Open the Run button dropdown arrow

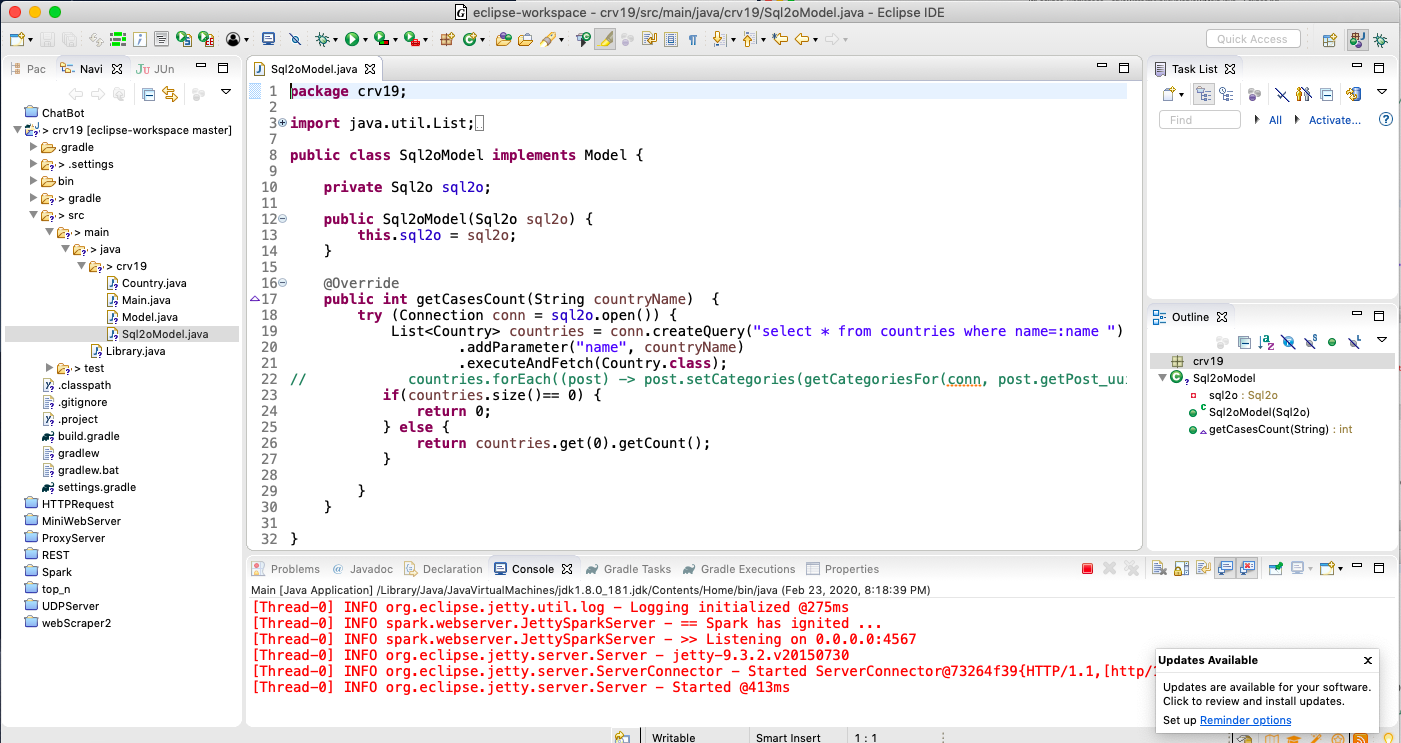pyautogui.click(x=366, y=40)
